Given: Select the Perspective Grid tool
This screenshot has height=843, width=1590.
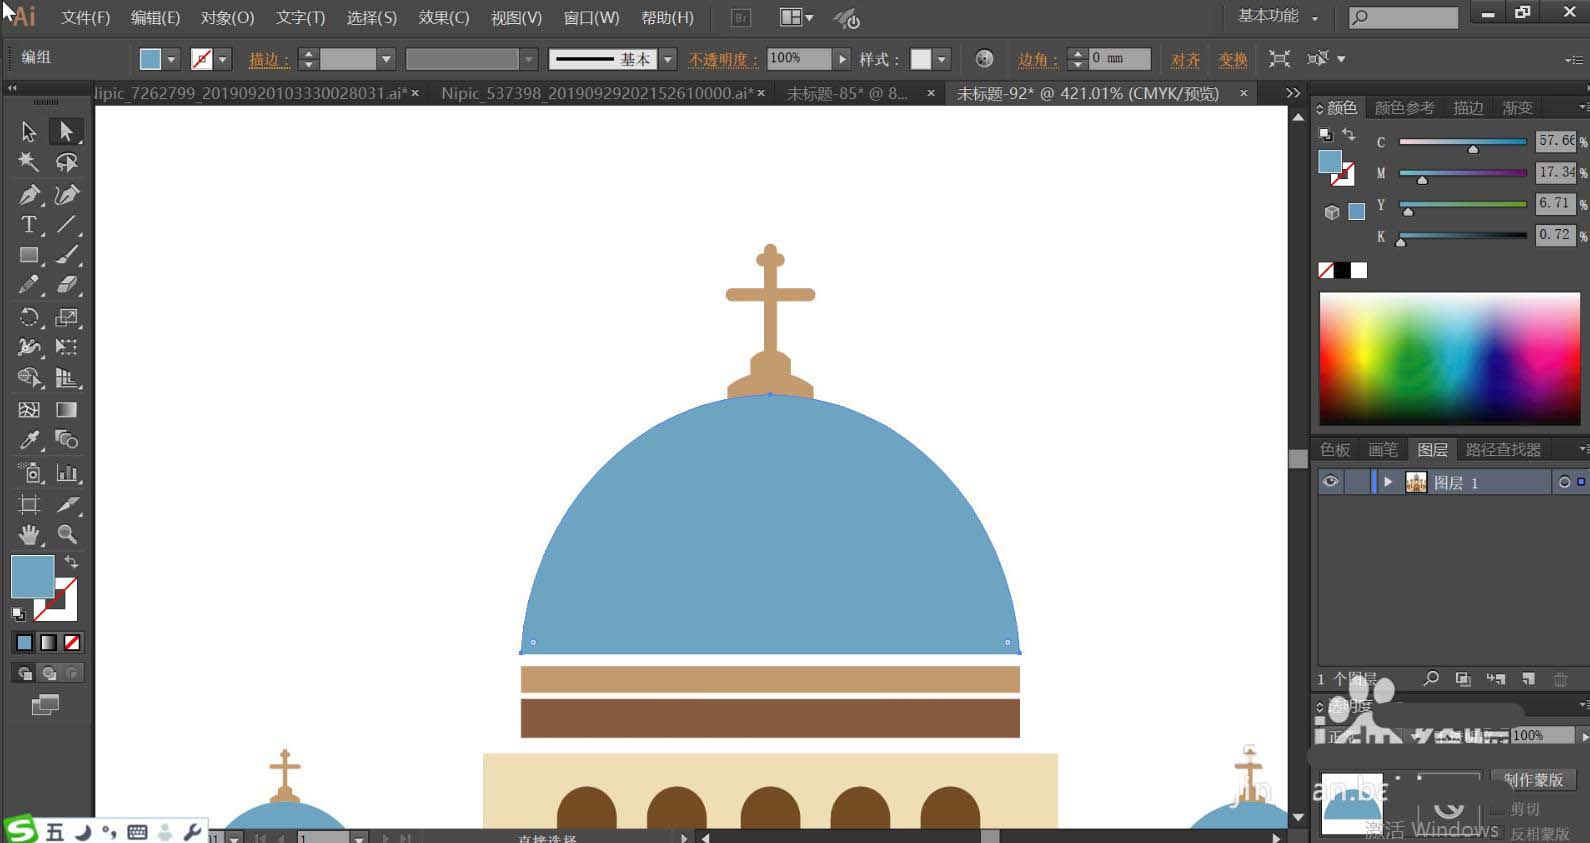Looking at the screenshot, I should tap(66, 378).
